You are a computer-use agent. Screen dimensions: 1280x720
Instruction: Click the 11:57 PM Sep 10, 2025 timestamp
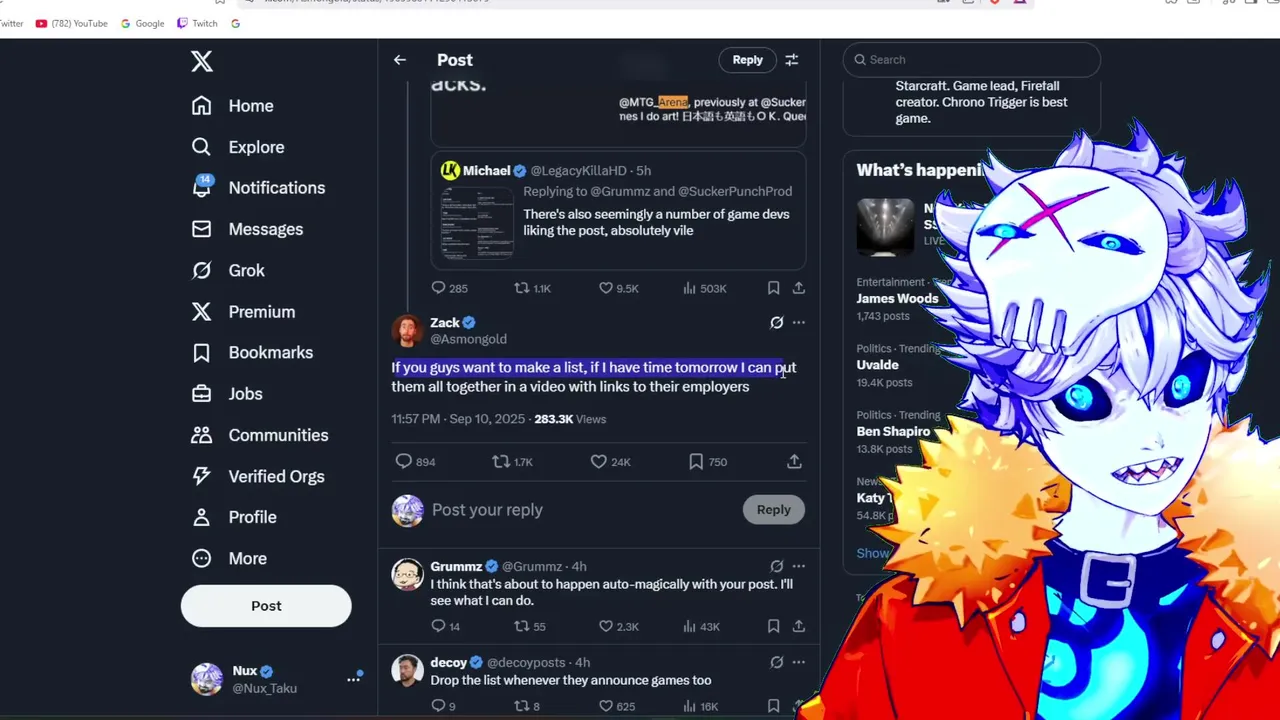click(x=458, y=419)
